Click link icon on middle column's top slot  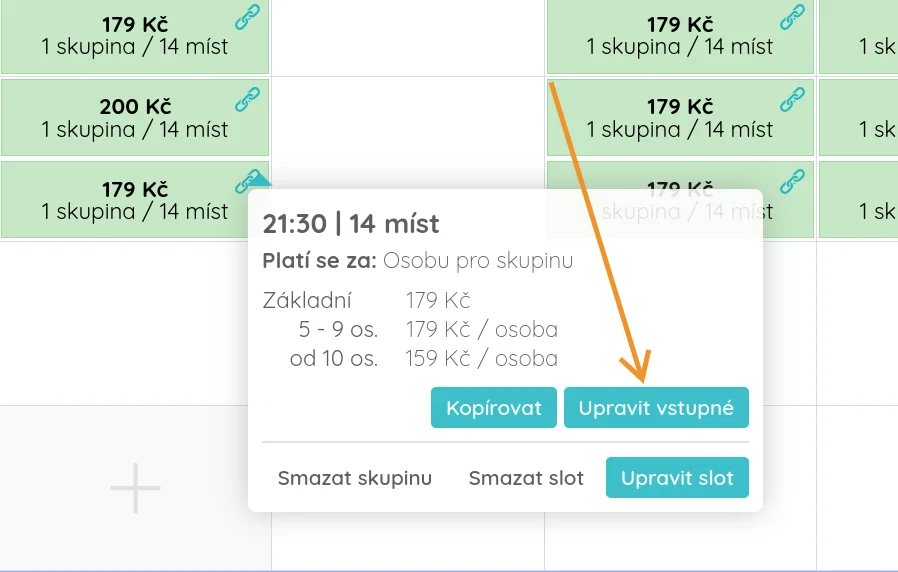pos(792,17)
